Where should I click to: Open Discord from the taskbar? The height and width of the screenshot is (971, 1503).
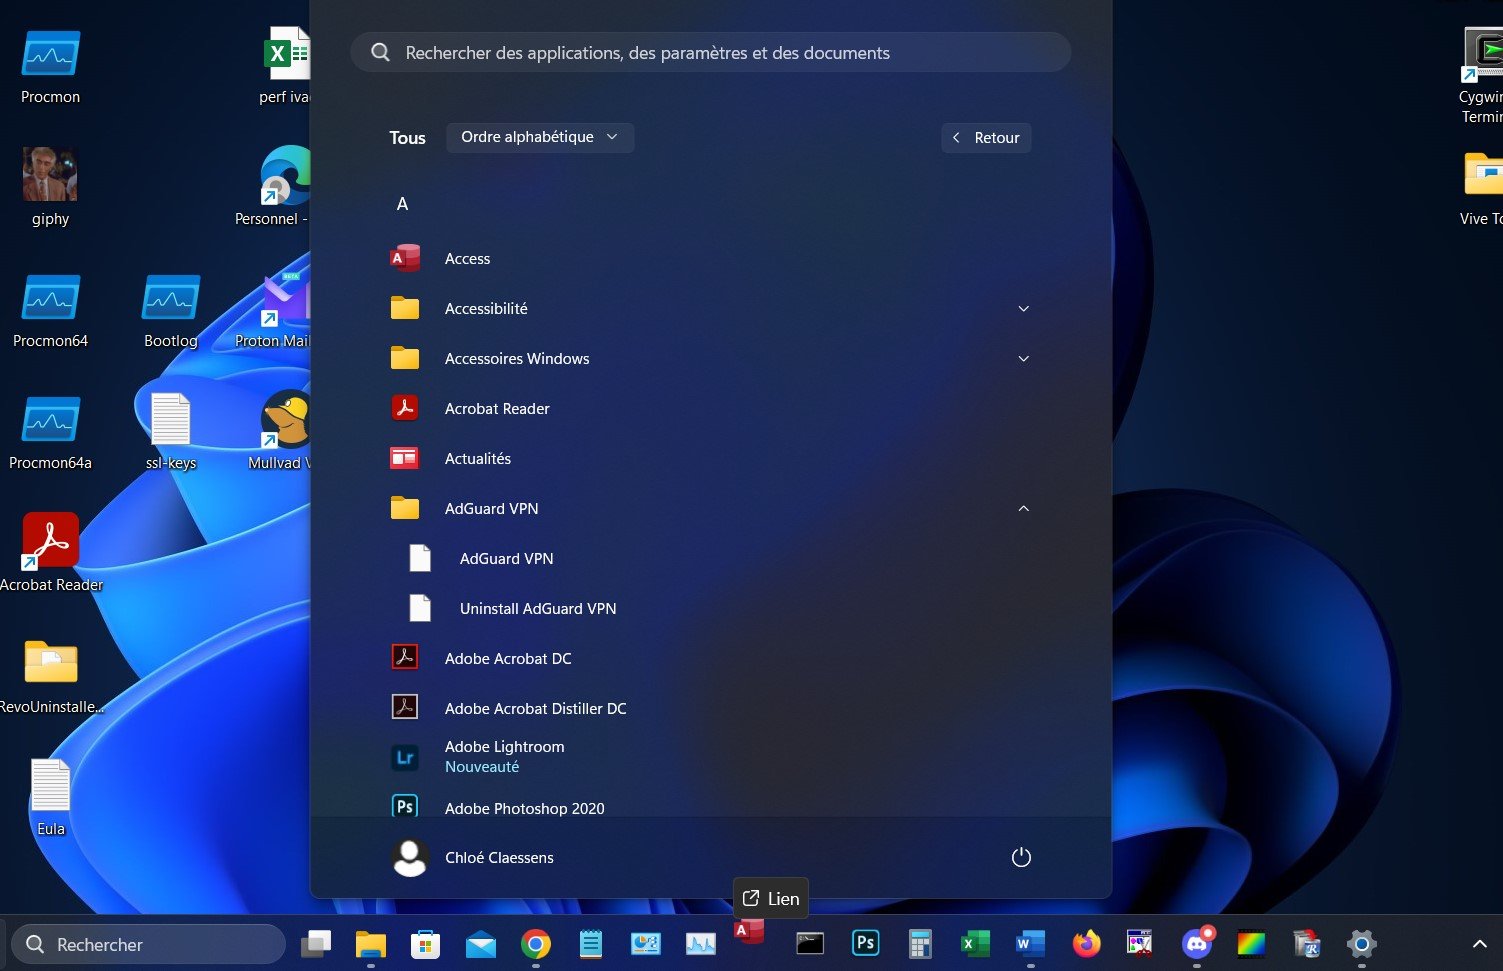[x=1197, y=943]
